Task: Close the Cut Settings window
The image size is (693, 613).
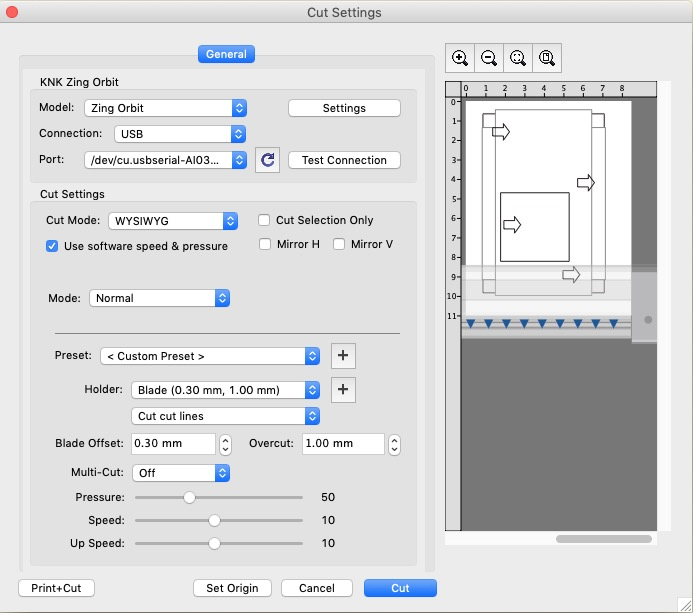Action: tap(12, 12)
